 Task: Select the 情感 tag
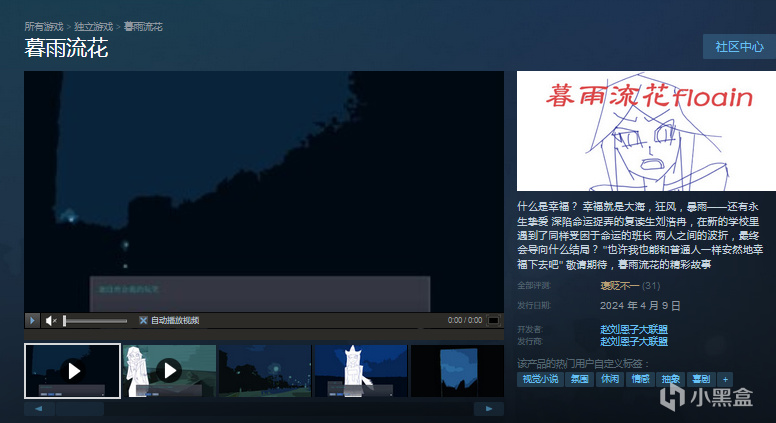(640, 379)
